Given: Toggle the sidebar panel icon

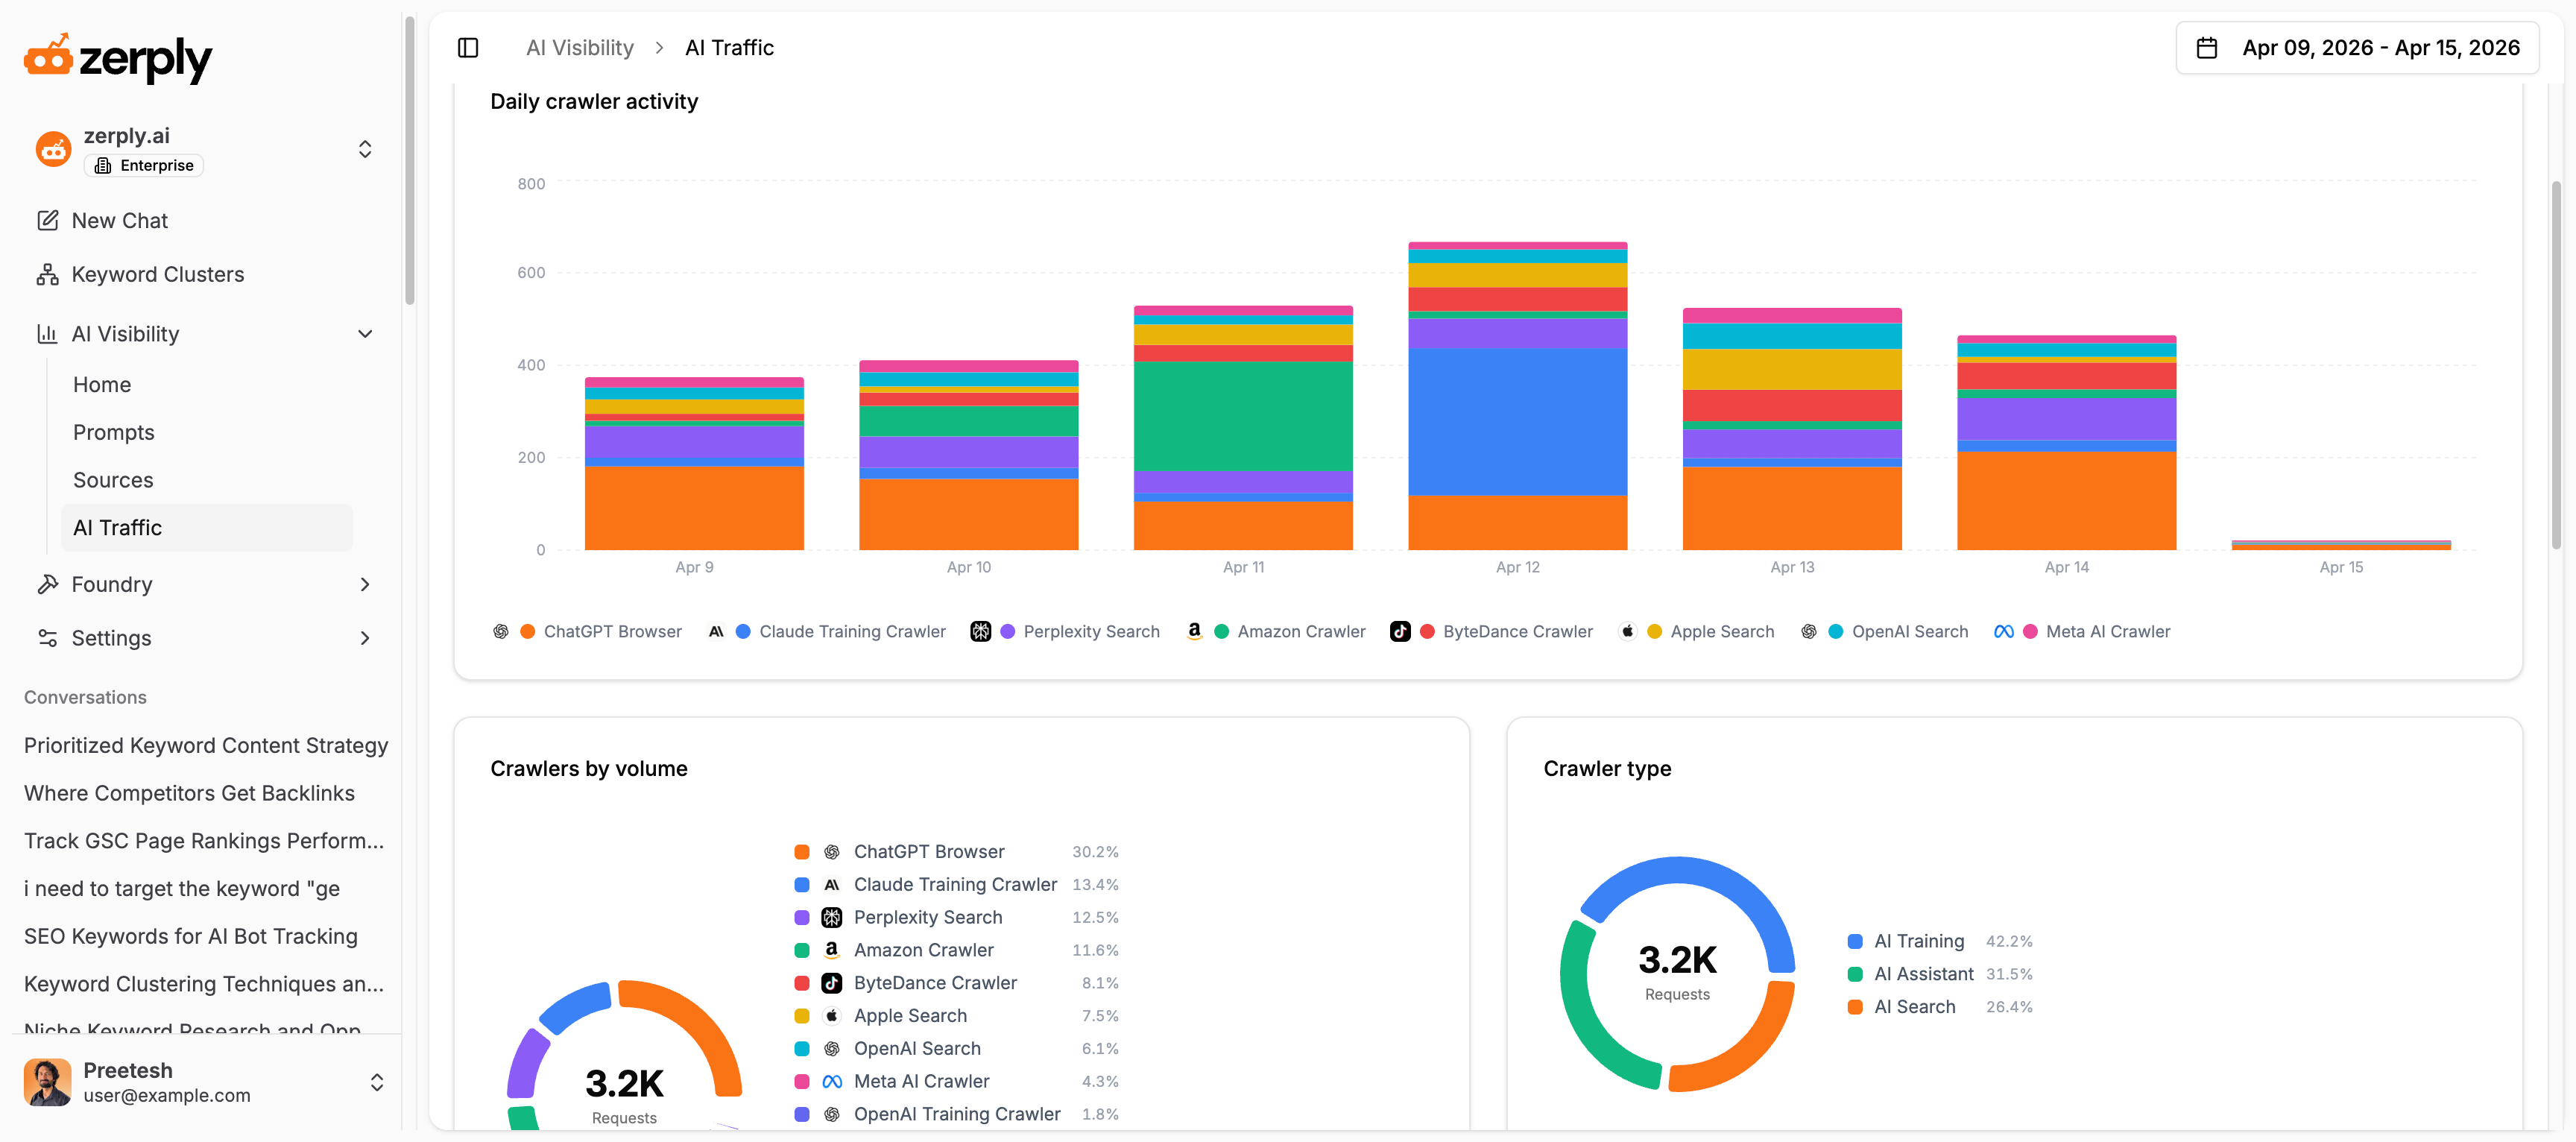Looking at the screenshot, I should click(468, 48).
